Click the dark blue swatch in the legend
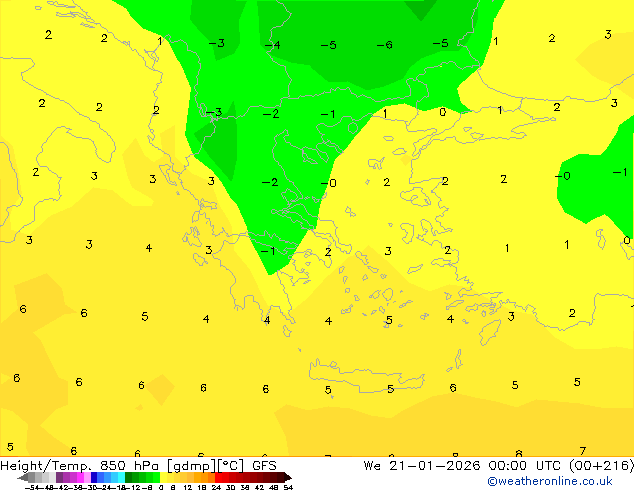This screenshot has width=634, height=490. click(x=94, y=477)
